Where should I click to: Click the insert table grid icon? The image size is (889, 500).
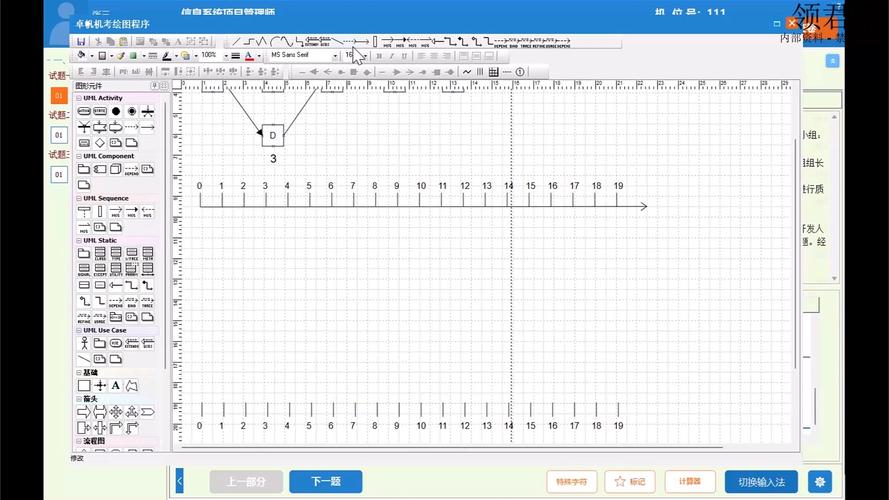(x=493, y=72)
